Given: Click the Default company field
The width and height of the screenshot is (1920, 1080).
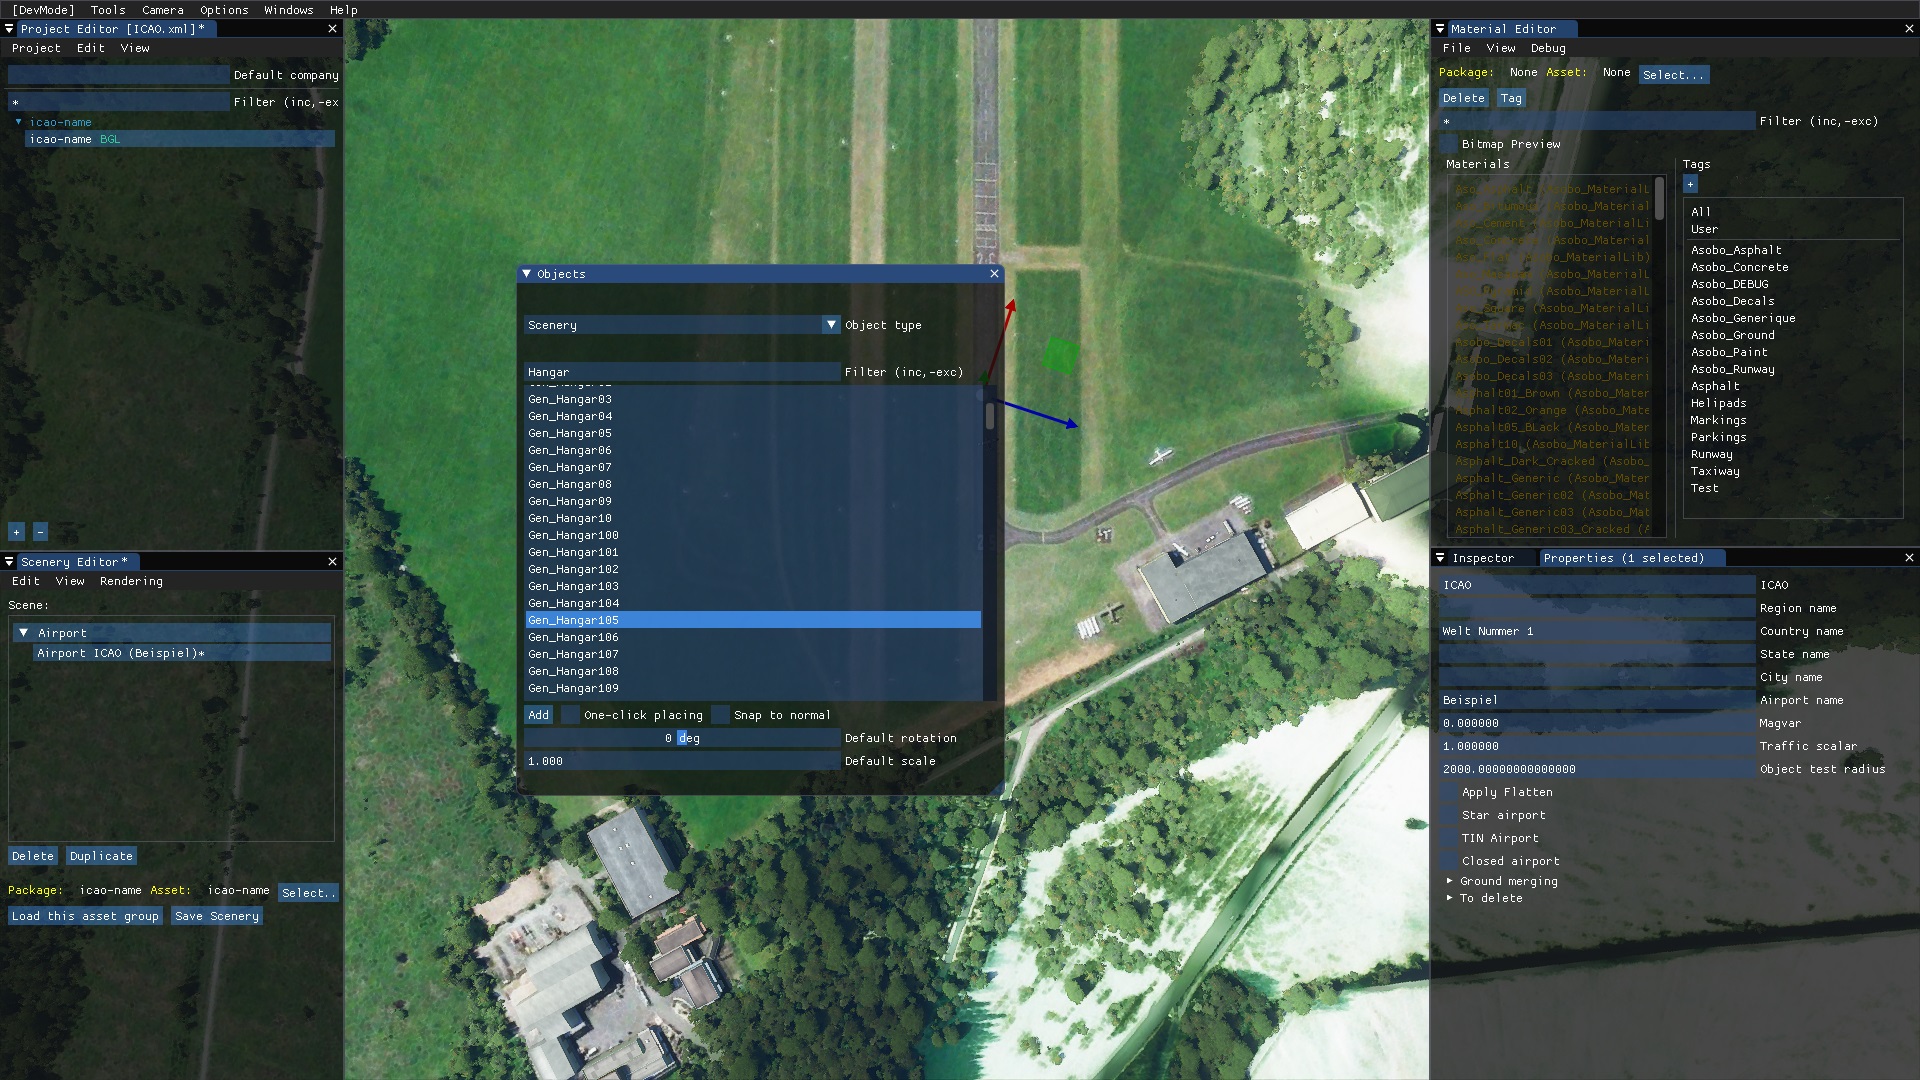Looking at the screenshot, I should [119, 75].
